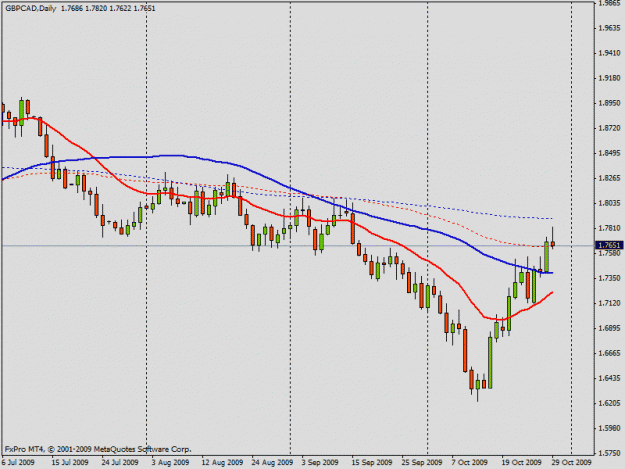Click the 1.6895 price scale label
The image size is (625, 469).
pos(609,328)
